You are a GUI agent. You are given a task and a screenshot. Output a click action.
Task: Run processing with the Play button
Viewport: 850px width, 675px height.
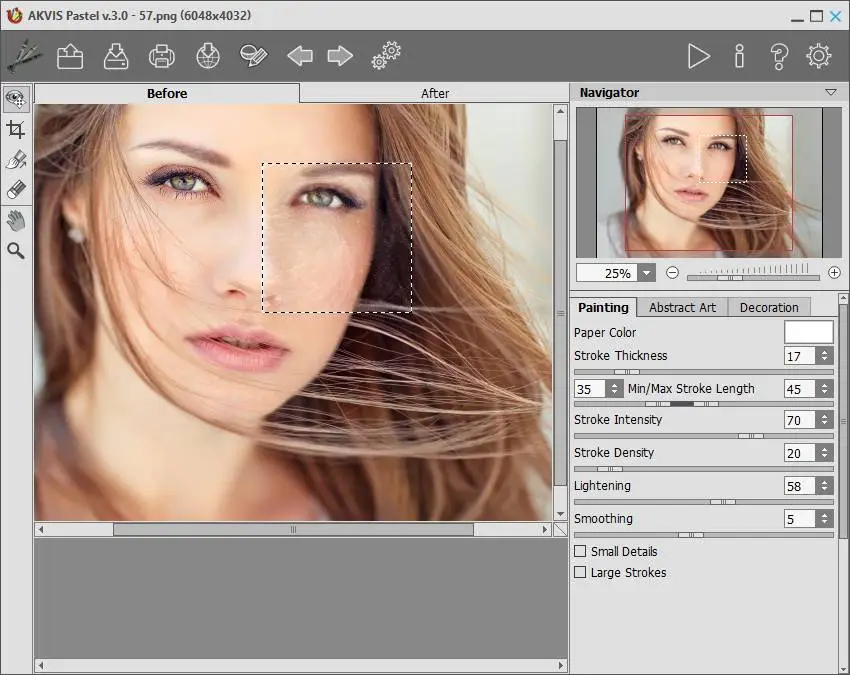click(698, 56)
